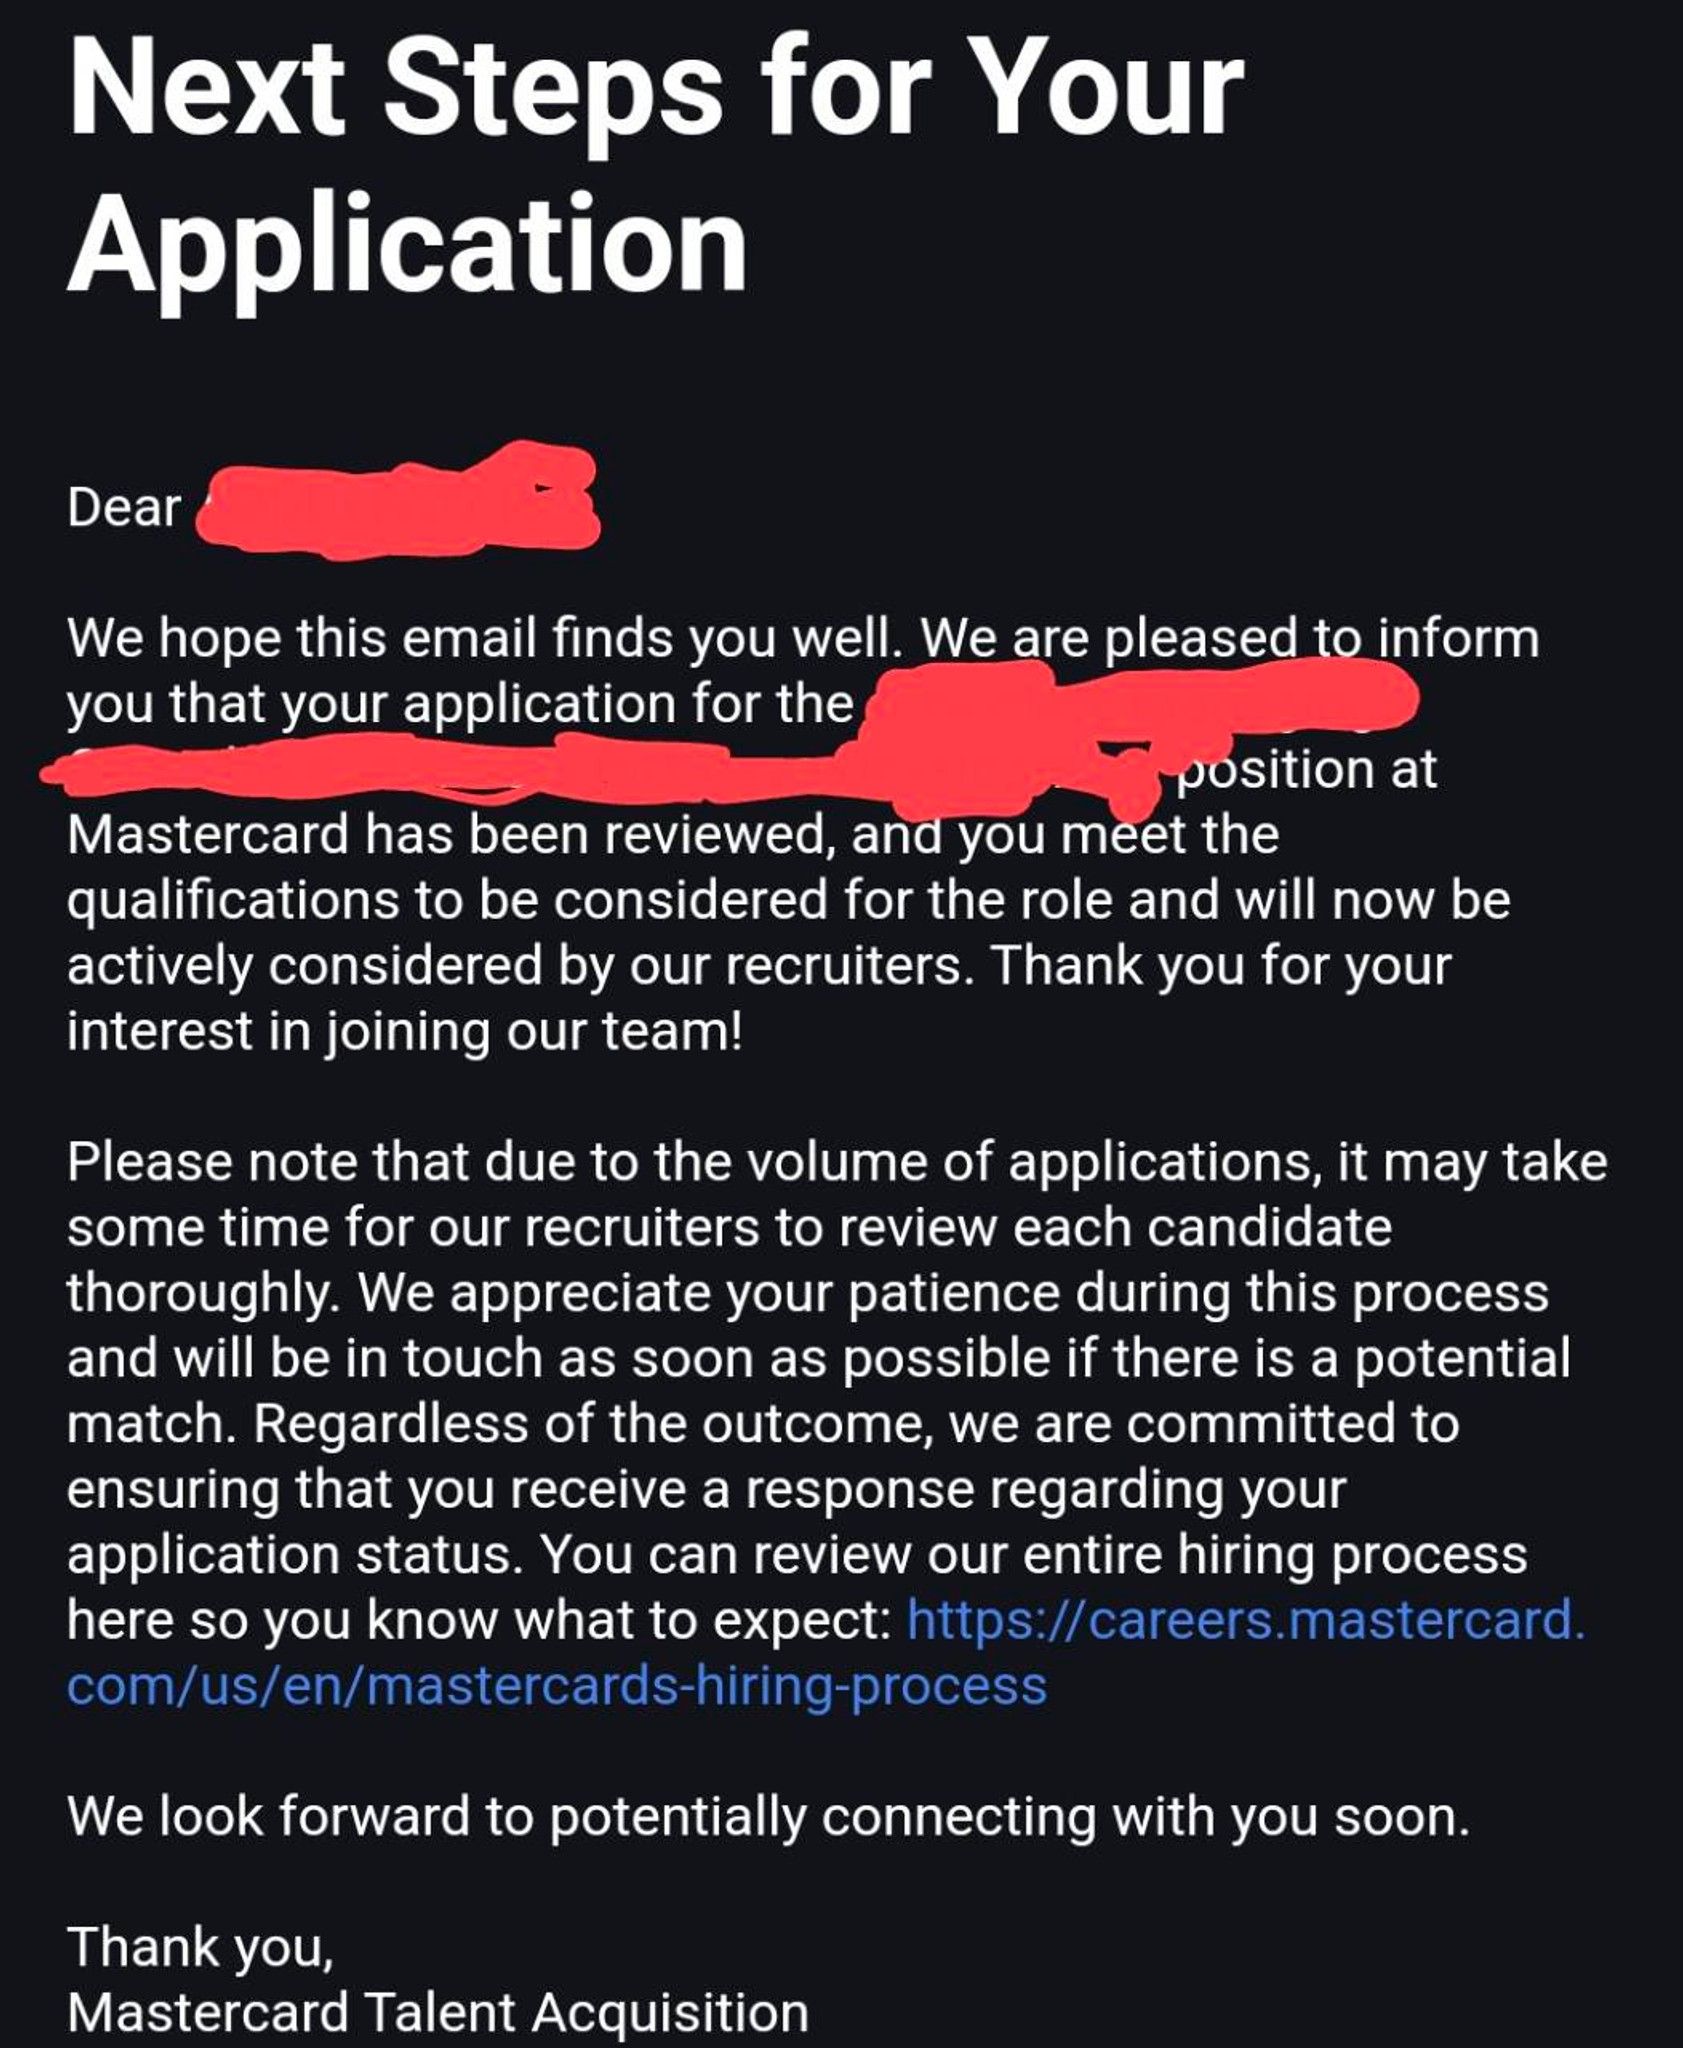
Task: Click 'interest in joining our team!' line
Action: (405, 1032)
